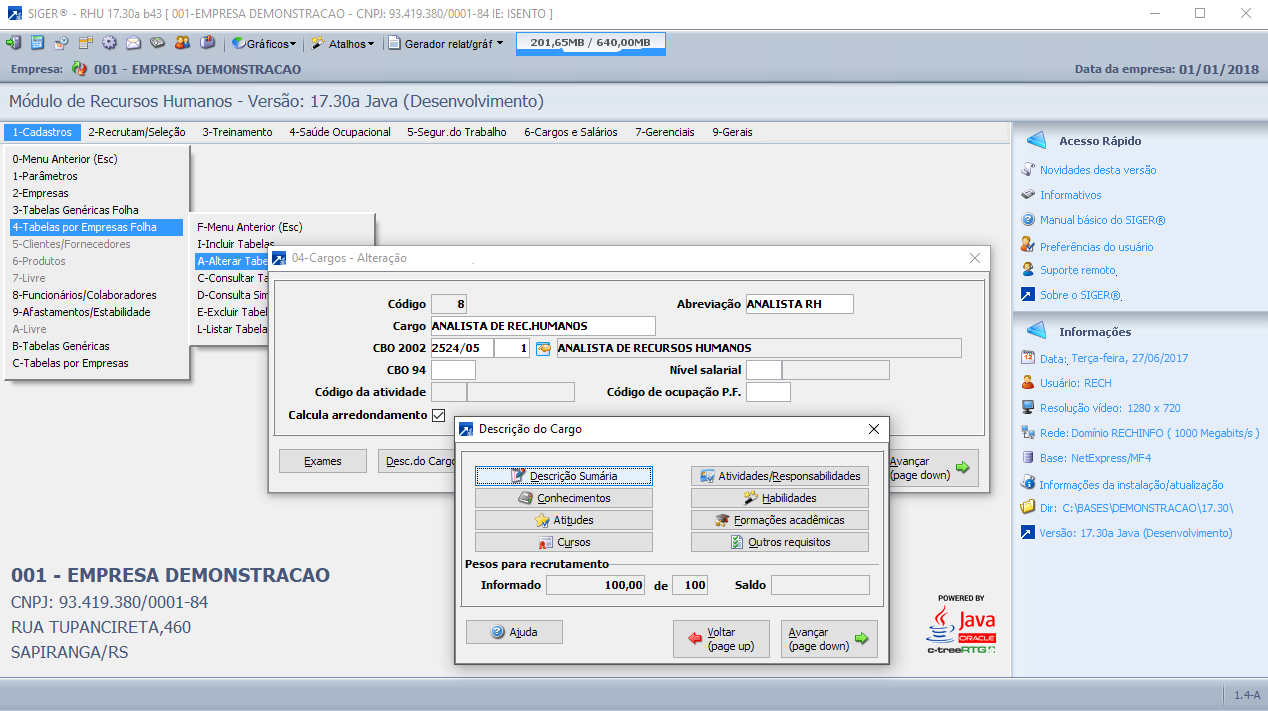Click the exit door icon in toolbar
1268x711 pixels.
pyautogui.click(x=13, y=43)
